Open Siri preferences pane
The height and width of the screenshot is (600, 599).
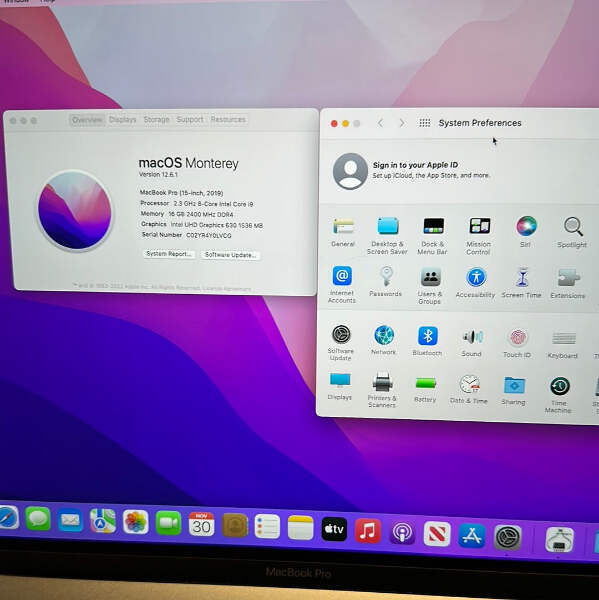coord(526,231)
